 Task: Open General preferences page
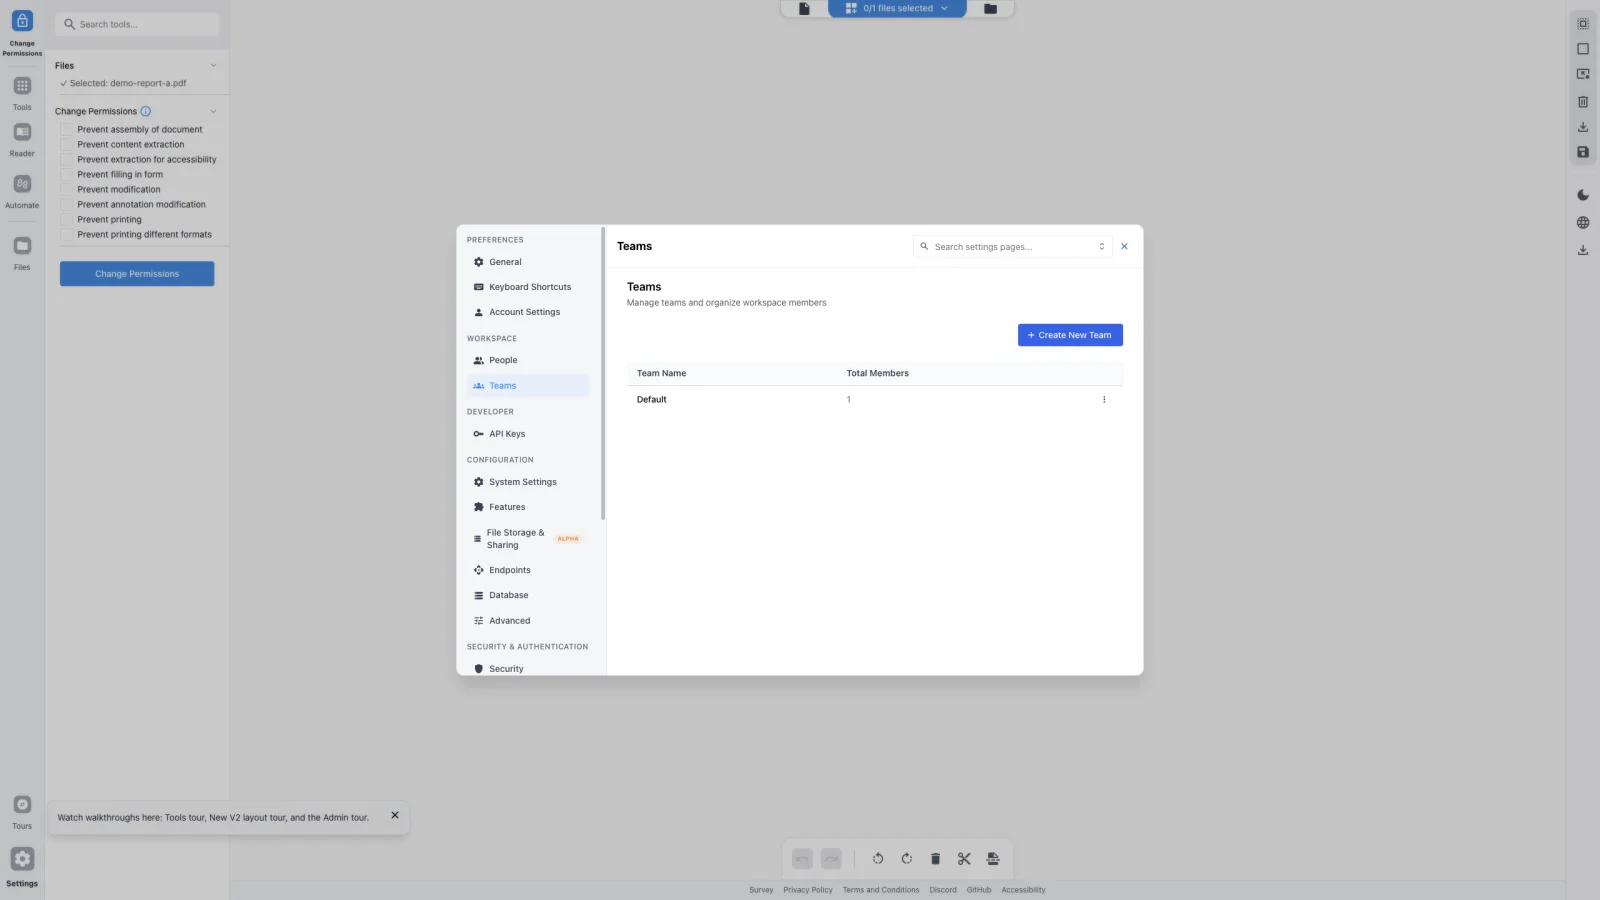[x=528, y=262]
